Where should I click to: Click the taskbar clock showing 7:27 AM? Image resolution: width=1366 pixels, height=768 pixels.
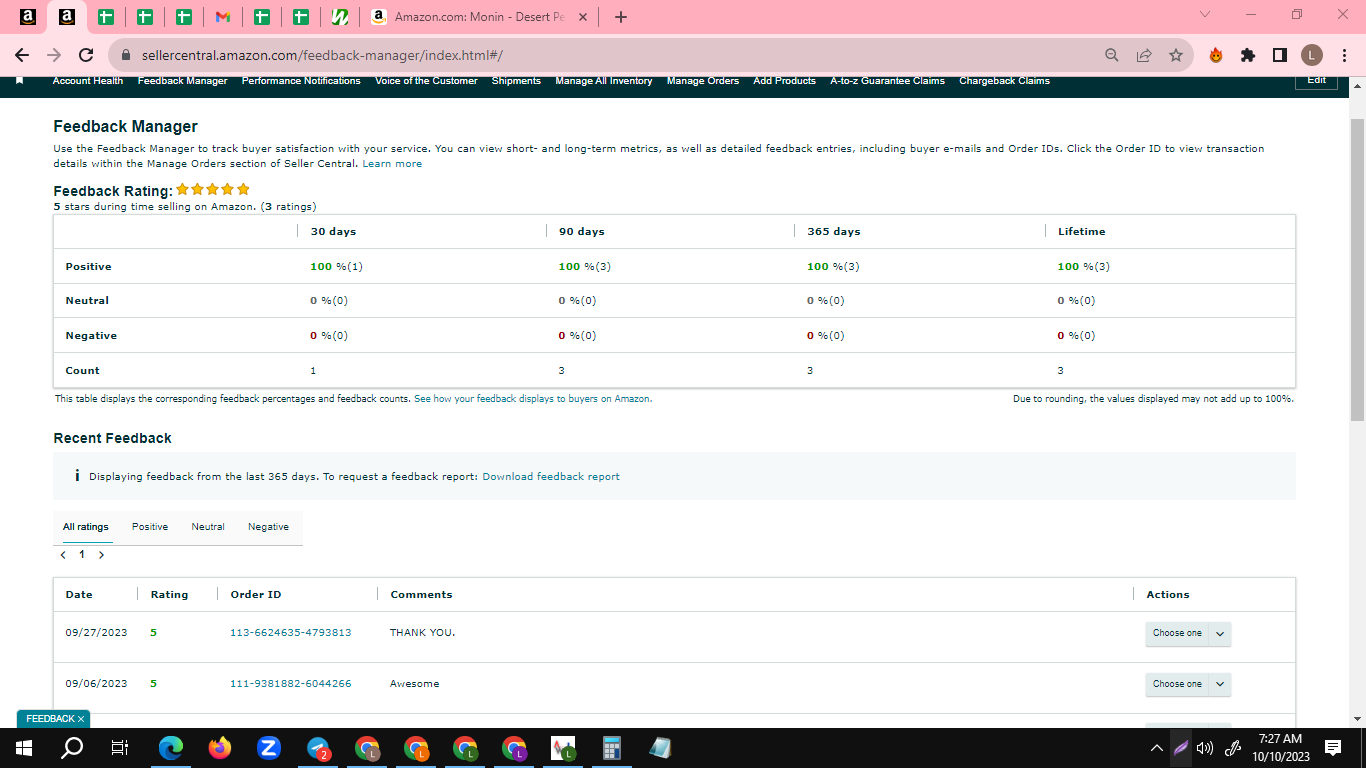(x=1280, y=747)
